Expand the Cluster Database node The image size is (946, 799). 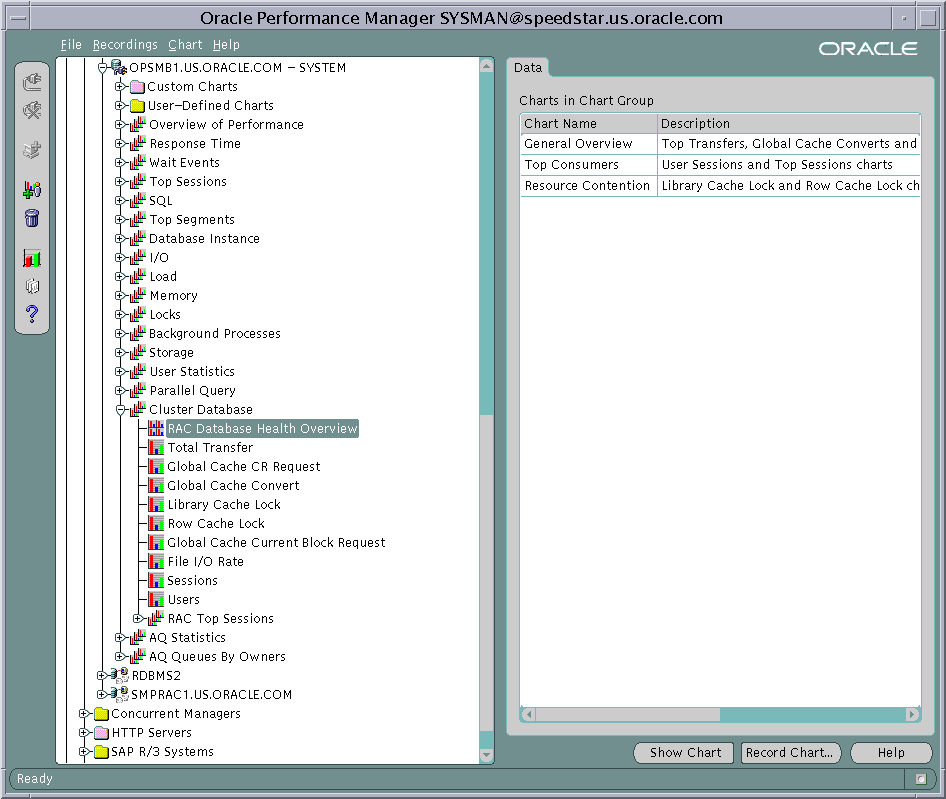point(122,409)
